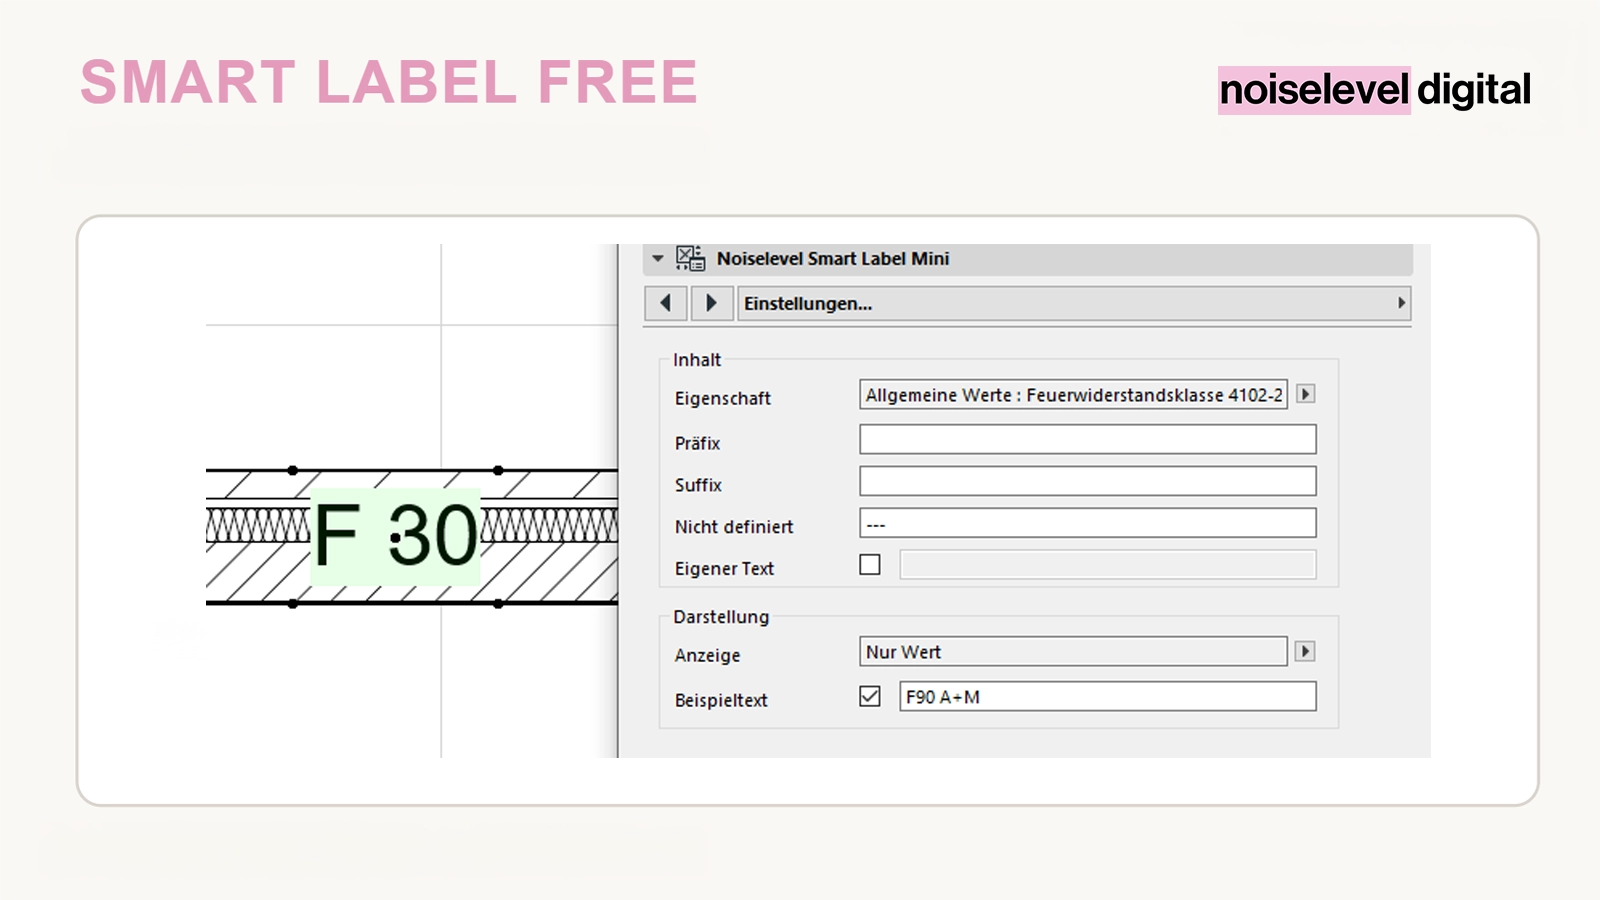Edit the Beispieltext F90 A+M field
The height and width of the screenshot is (900, 1600).
1108,697
